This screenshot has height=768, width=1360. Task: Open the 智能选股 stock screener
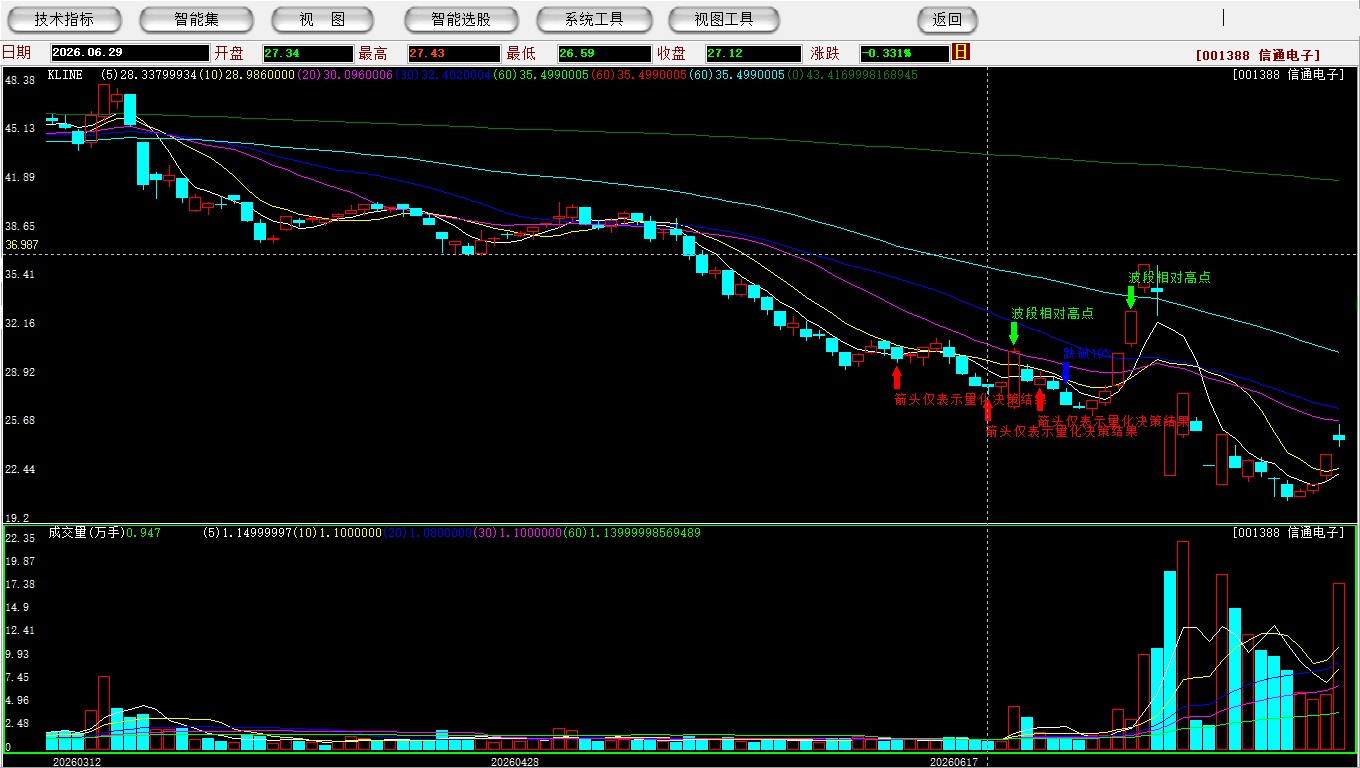[x=461, y=19]
